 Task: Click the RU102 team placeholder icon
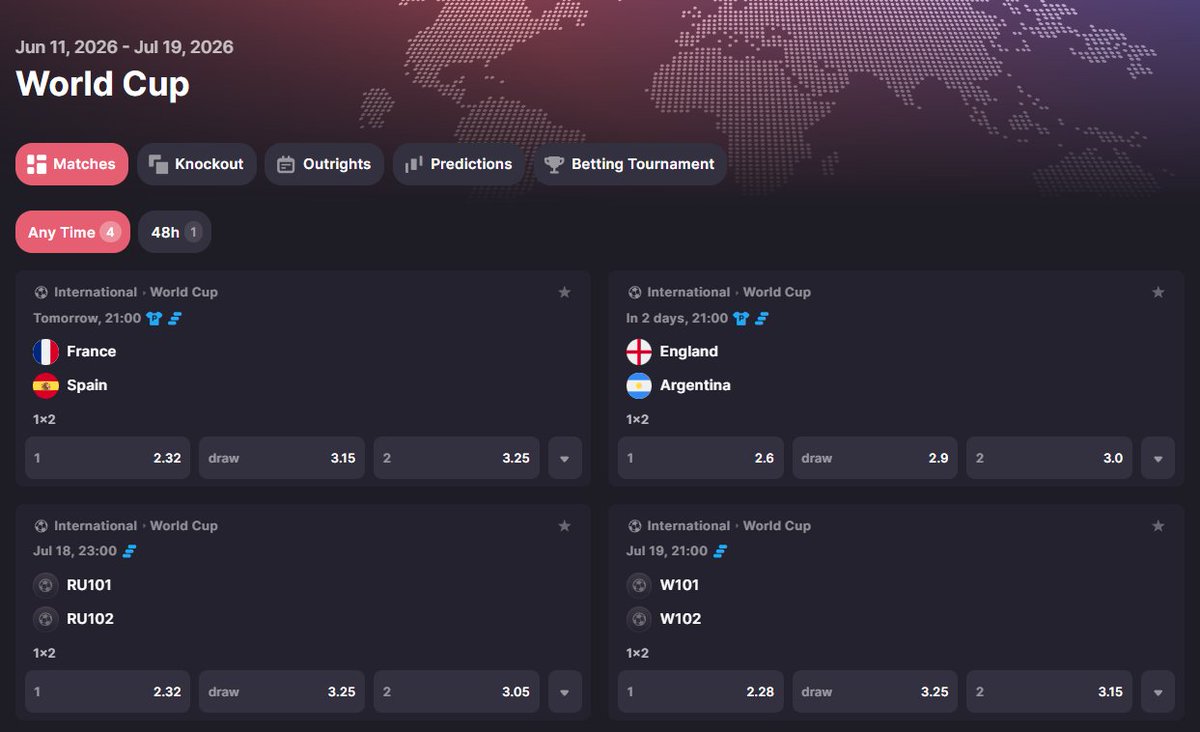[46, 619]
